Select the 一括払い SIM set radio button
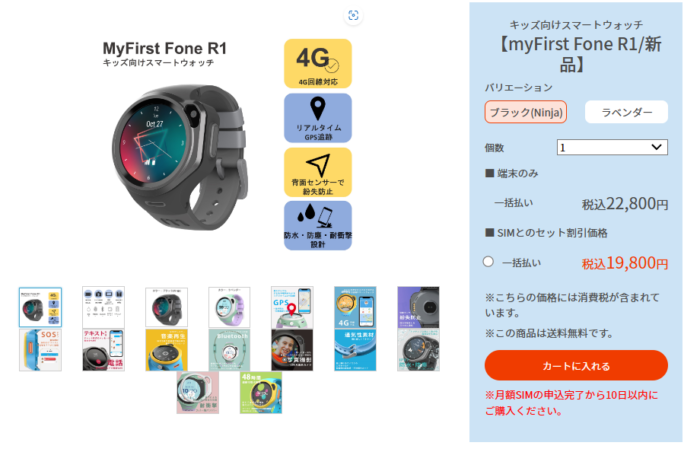Viewport: 700px width, 452px height. (x=488, y=262)
